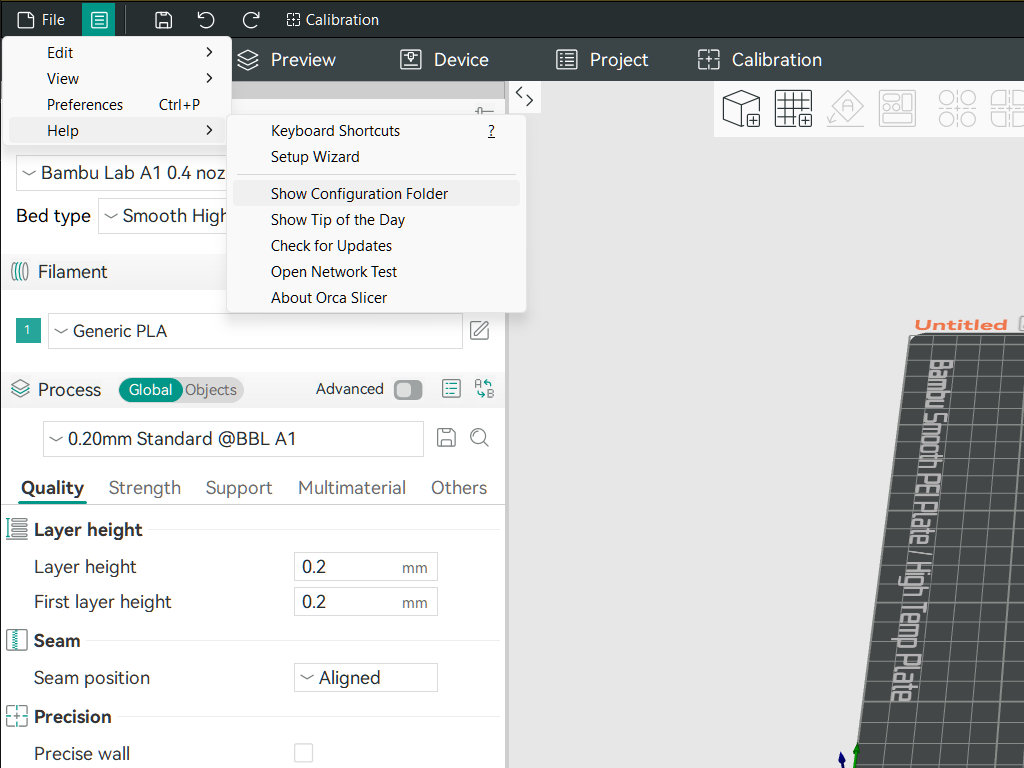Screen dimensions: 1024x768
Task: Choose Check for Updates in Help menu
Action: (x=331, y=246)
